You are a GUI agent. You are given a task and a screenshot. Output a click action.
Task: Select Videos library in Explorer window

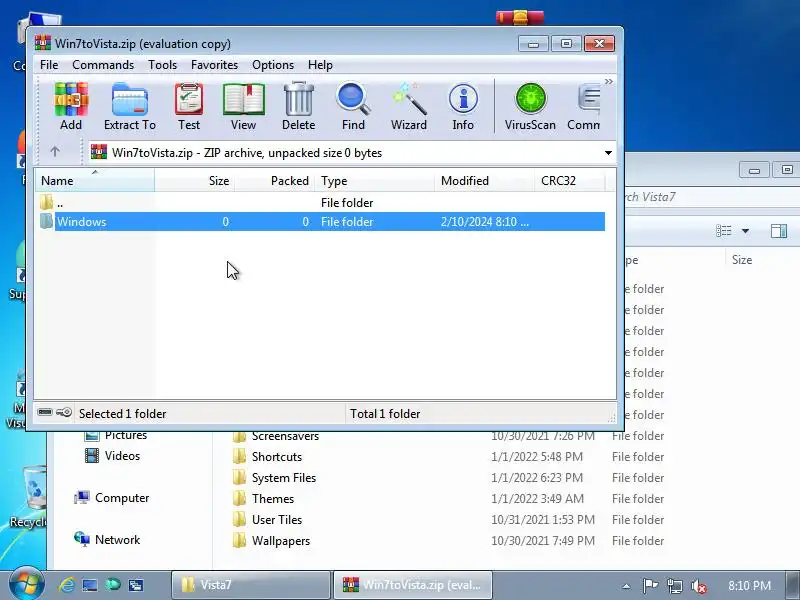click(x=112, y=456)
